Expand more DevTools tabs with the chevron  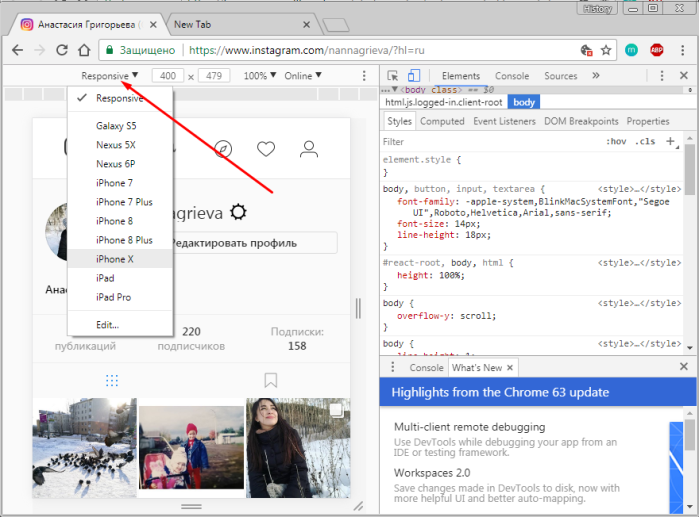[596, 75]
